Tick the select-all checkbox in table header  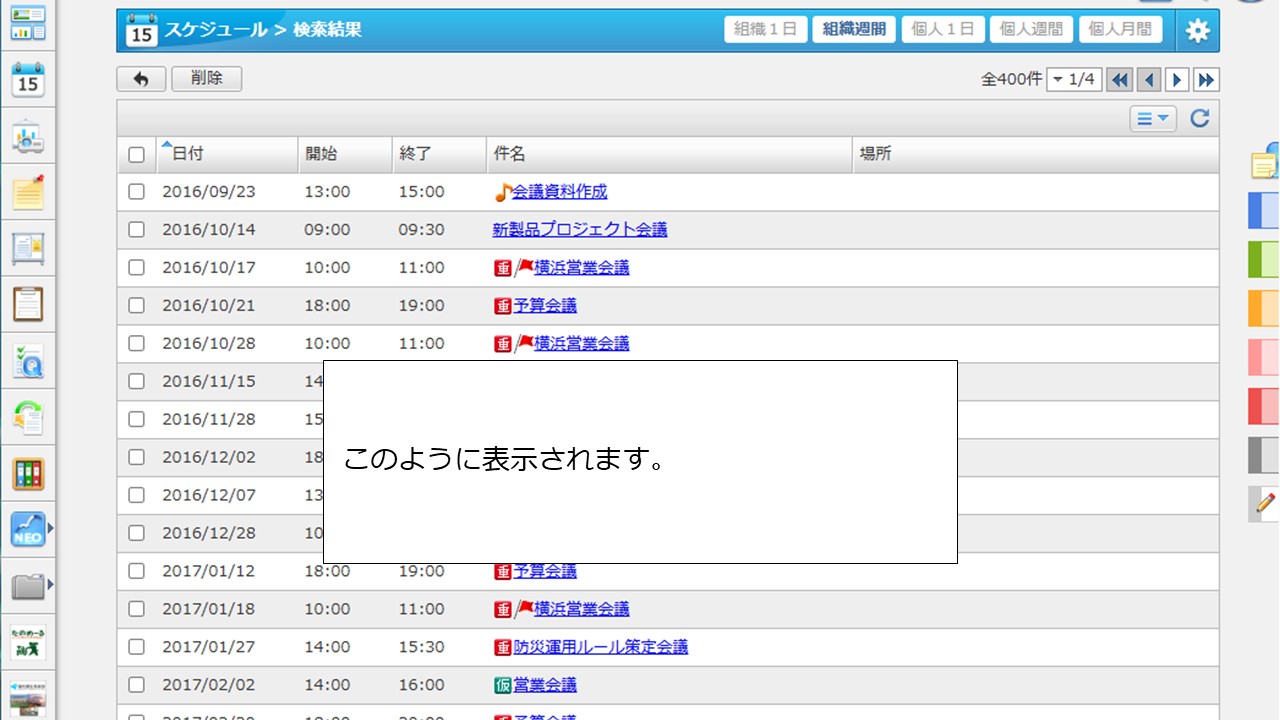136,154
